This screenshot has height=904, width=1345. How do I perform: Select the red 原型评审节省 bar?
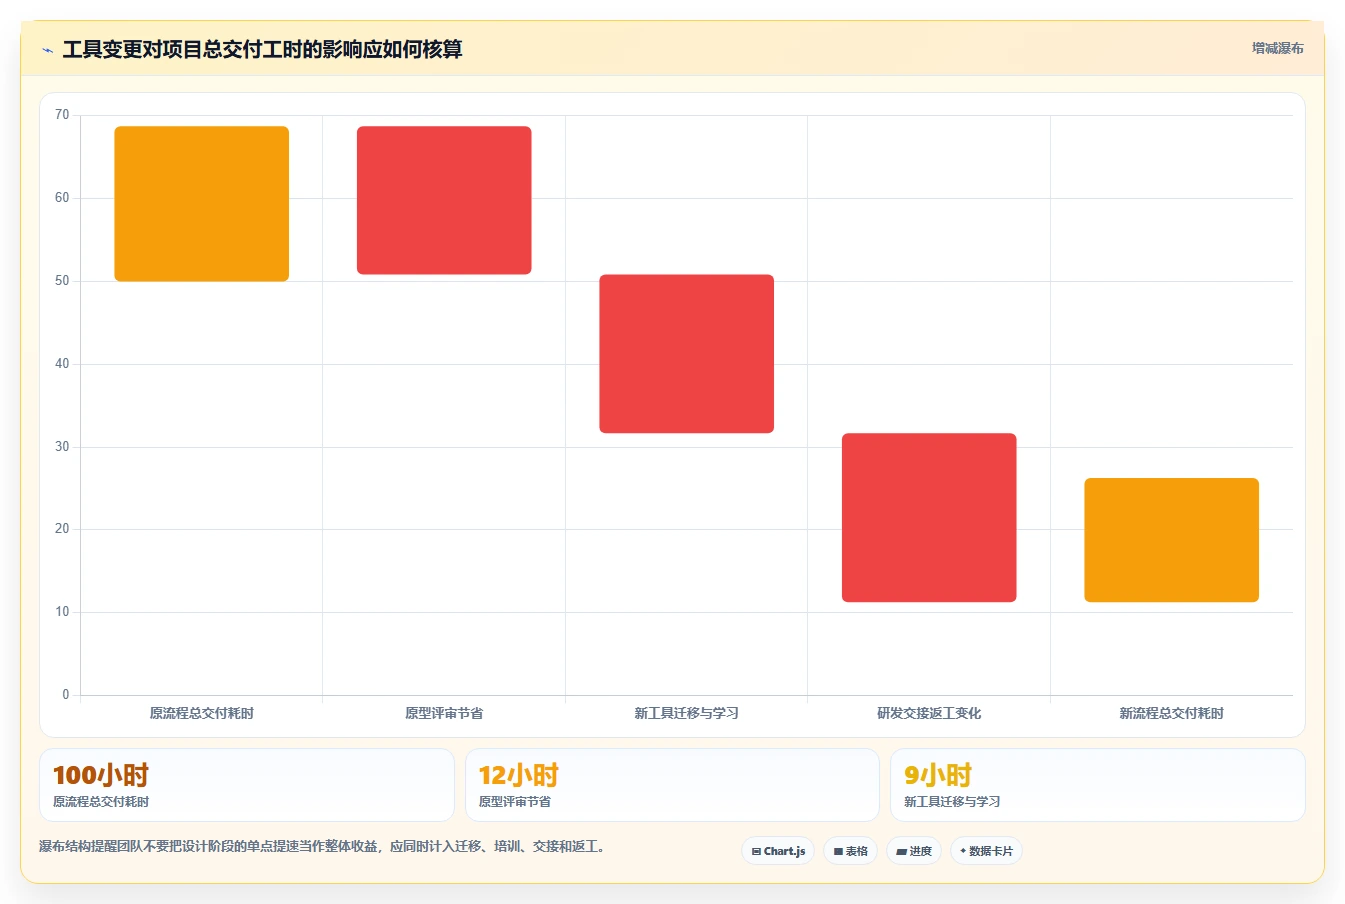(x=444, y=200)
